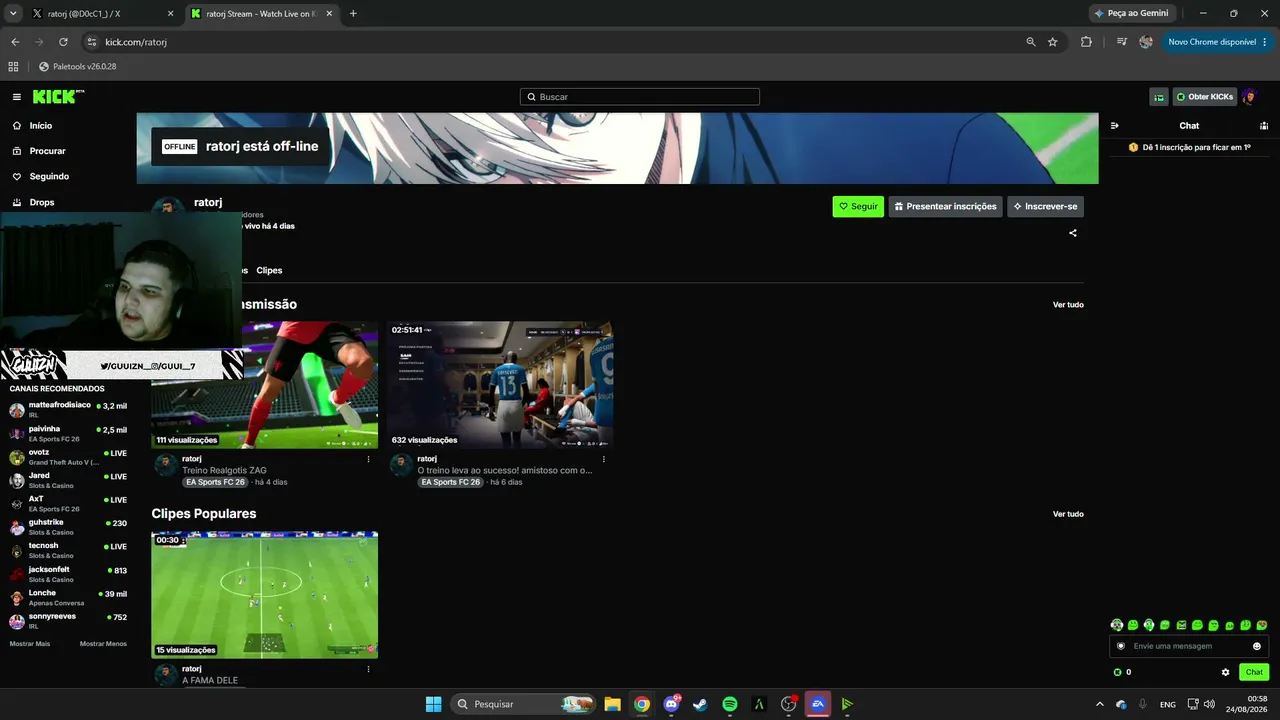Open the Steam taskbar icon

coord(700,704)
